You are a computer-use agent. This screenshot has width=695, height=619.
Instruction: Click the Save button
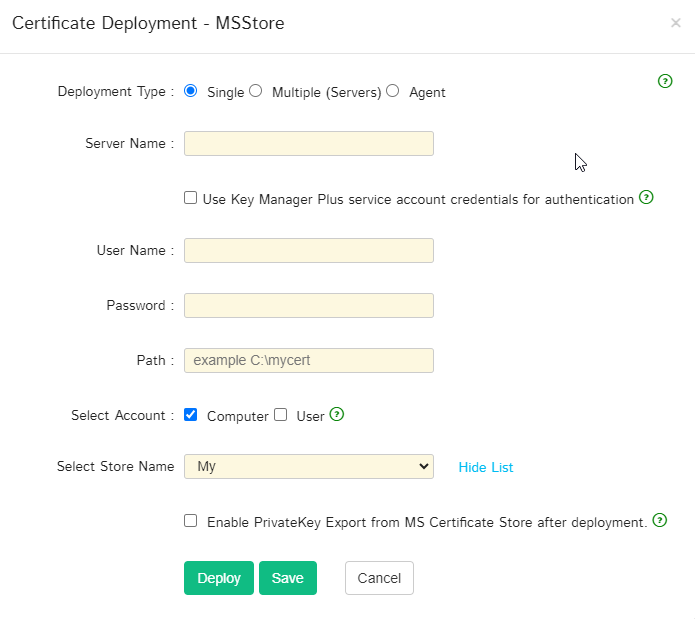pyautogui.click(x=287, y=578)
